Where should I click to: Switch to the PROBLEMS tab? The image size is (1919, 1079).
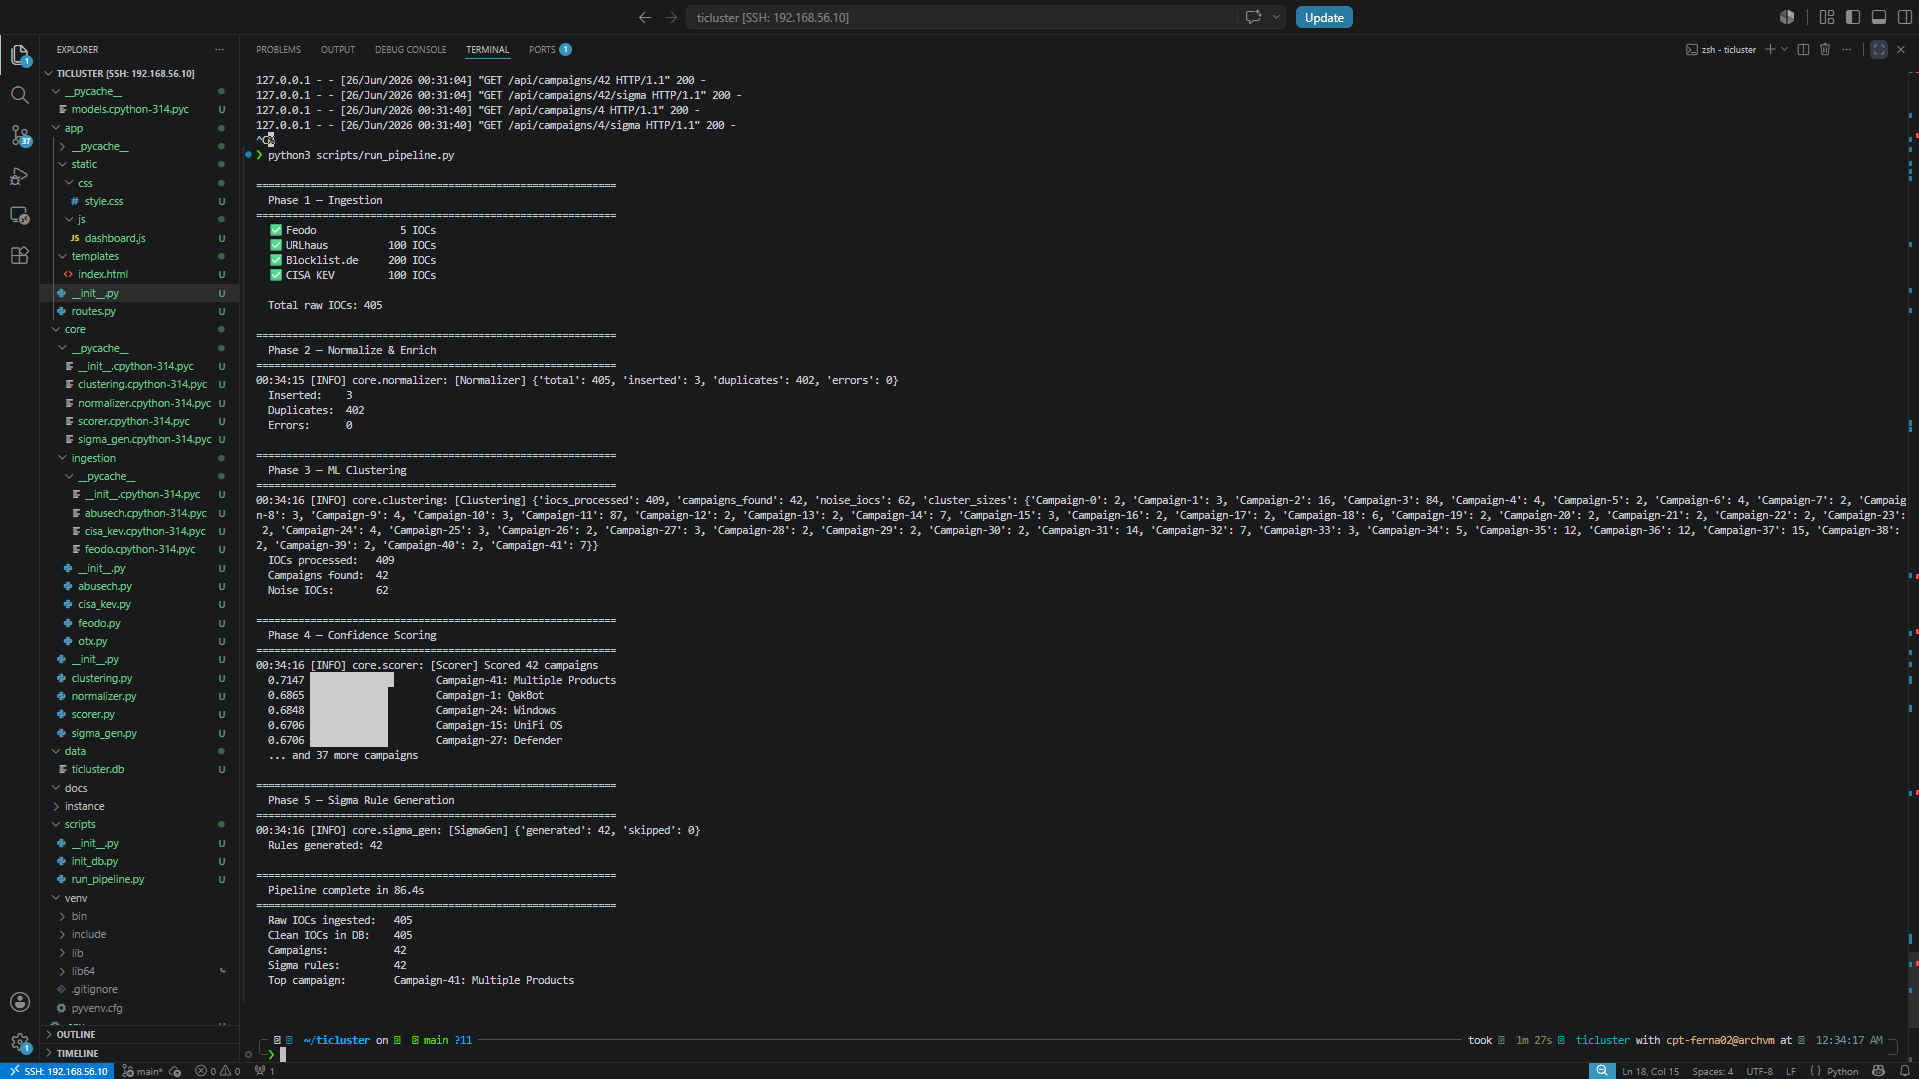pyautogui.click(x=278, y=49)
